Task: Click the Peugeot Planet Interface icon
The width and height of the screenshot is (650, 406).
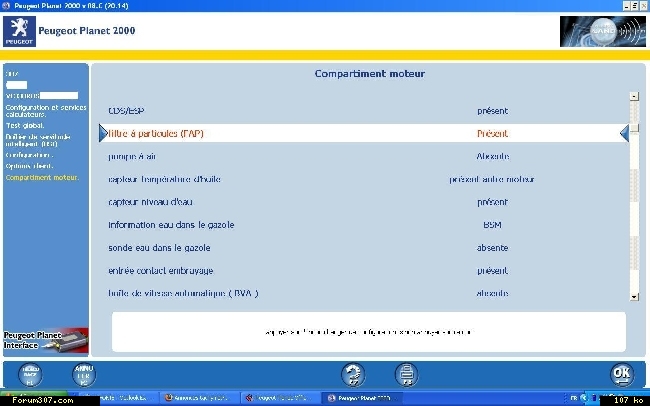Action: pos(46,340)
